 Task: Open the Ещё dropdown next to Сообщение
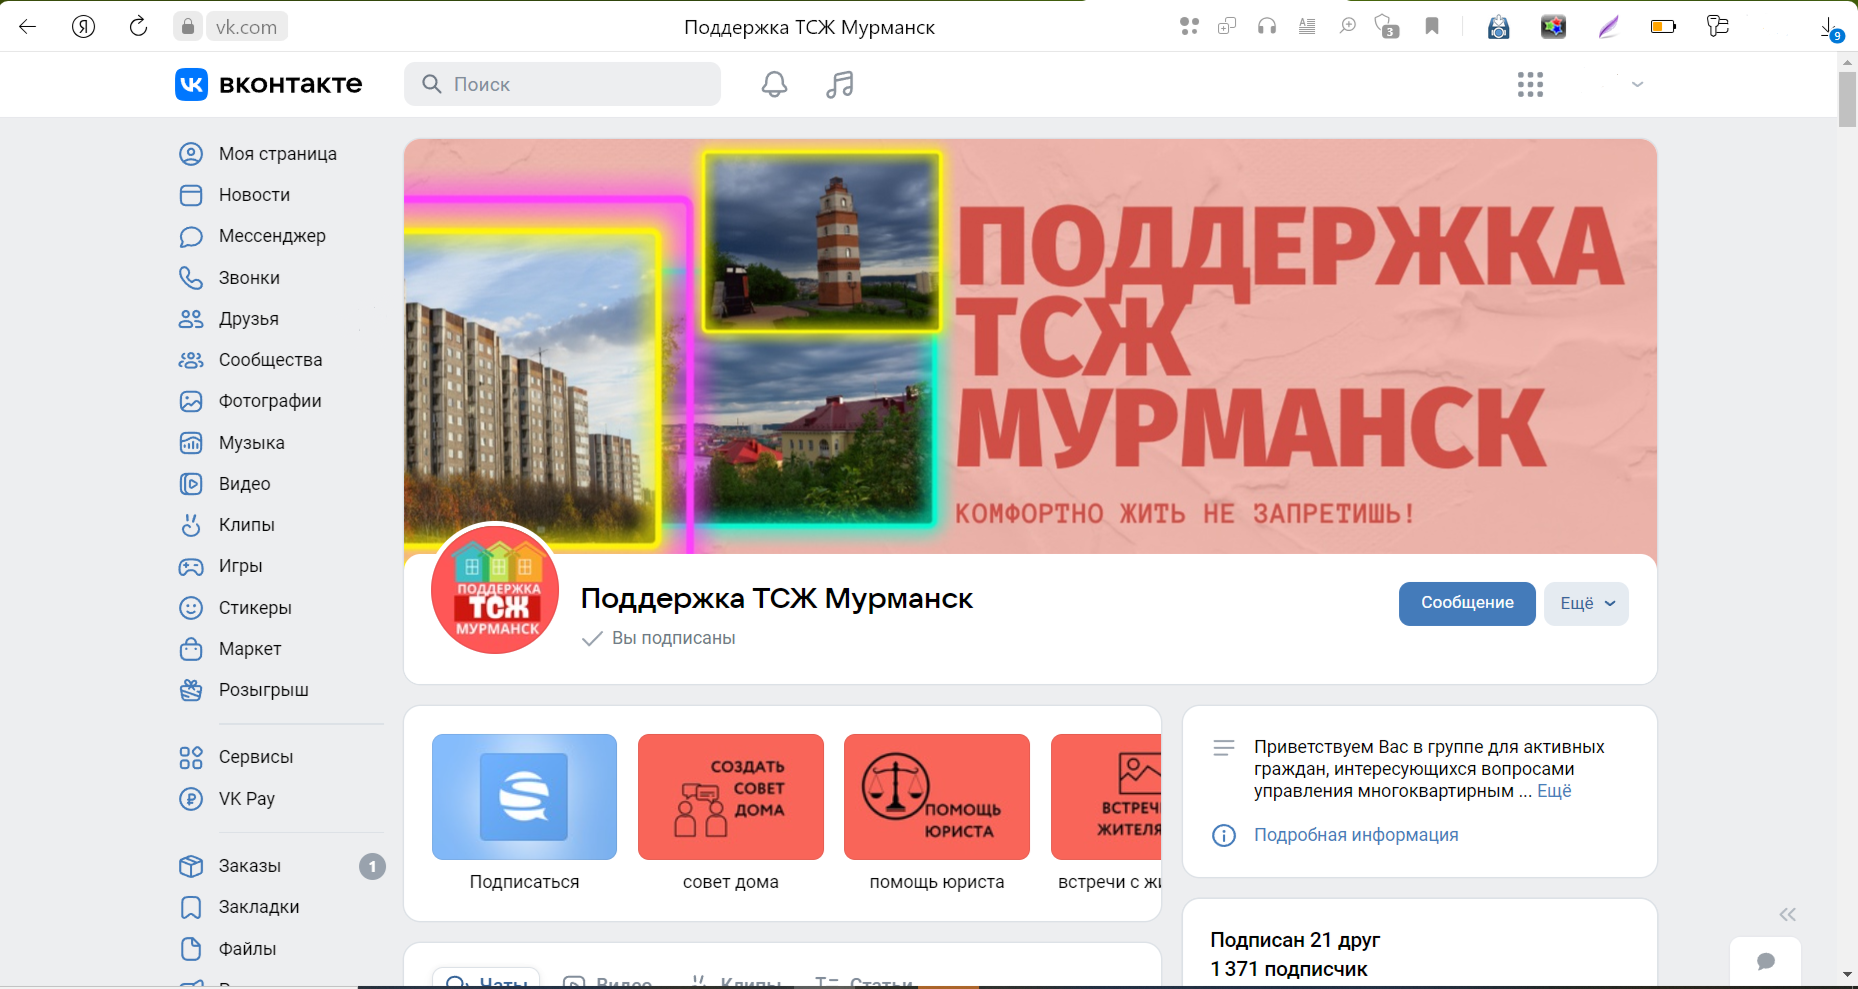click(1585, 603)
